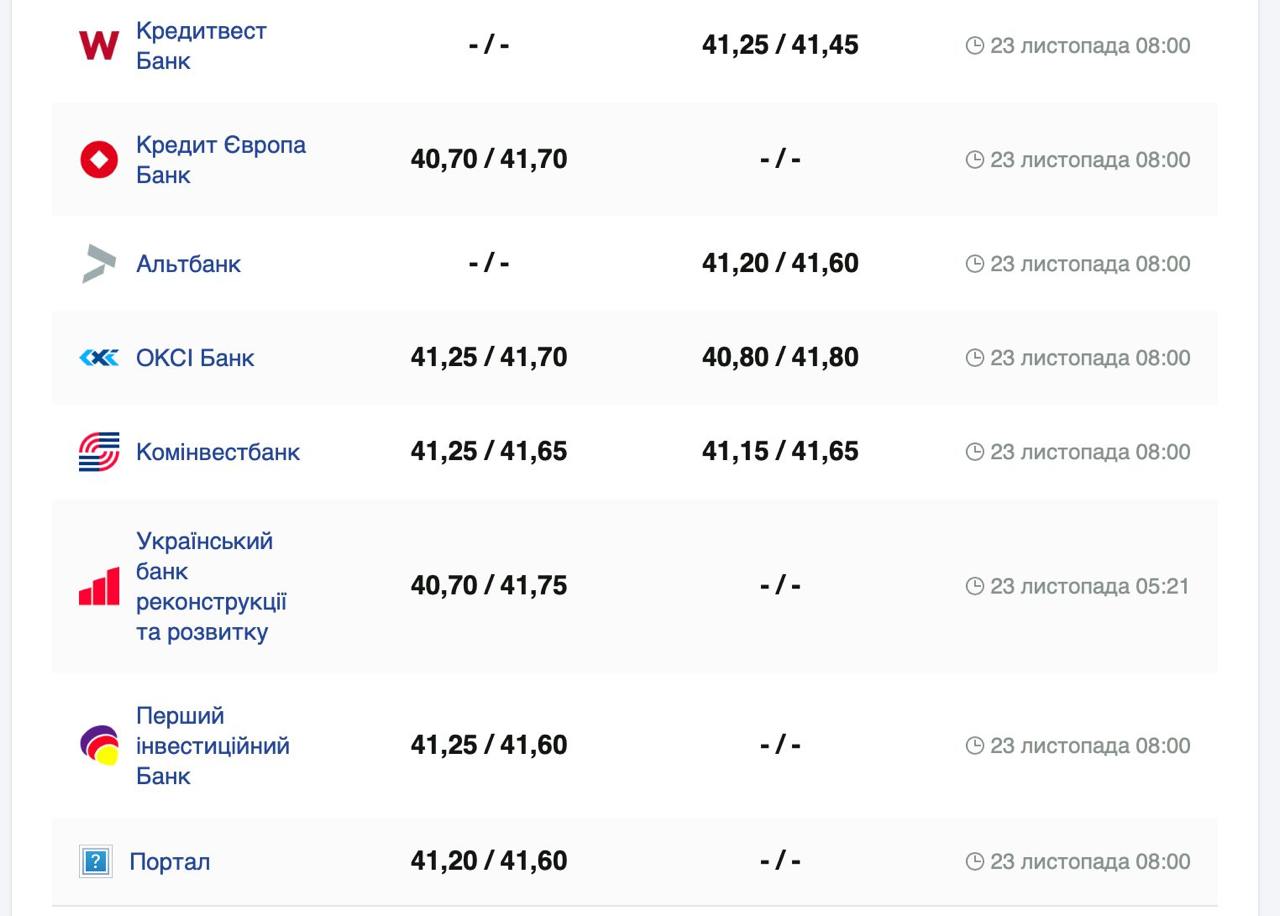Click the Кредит Європа Банк red logo

99,160
